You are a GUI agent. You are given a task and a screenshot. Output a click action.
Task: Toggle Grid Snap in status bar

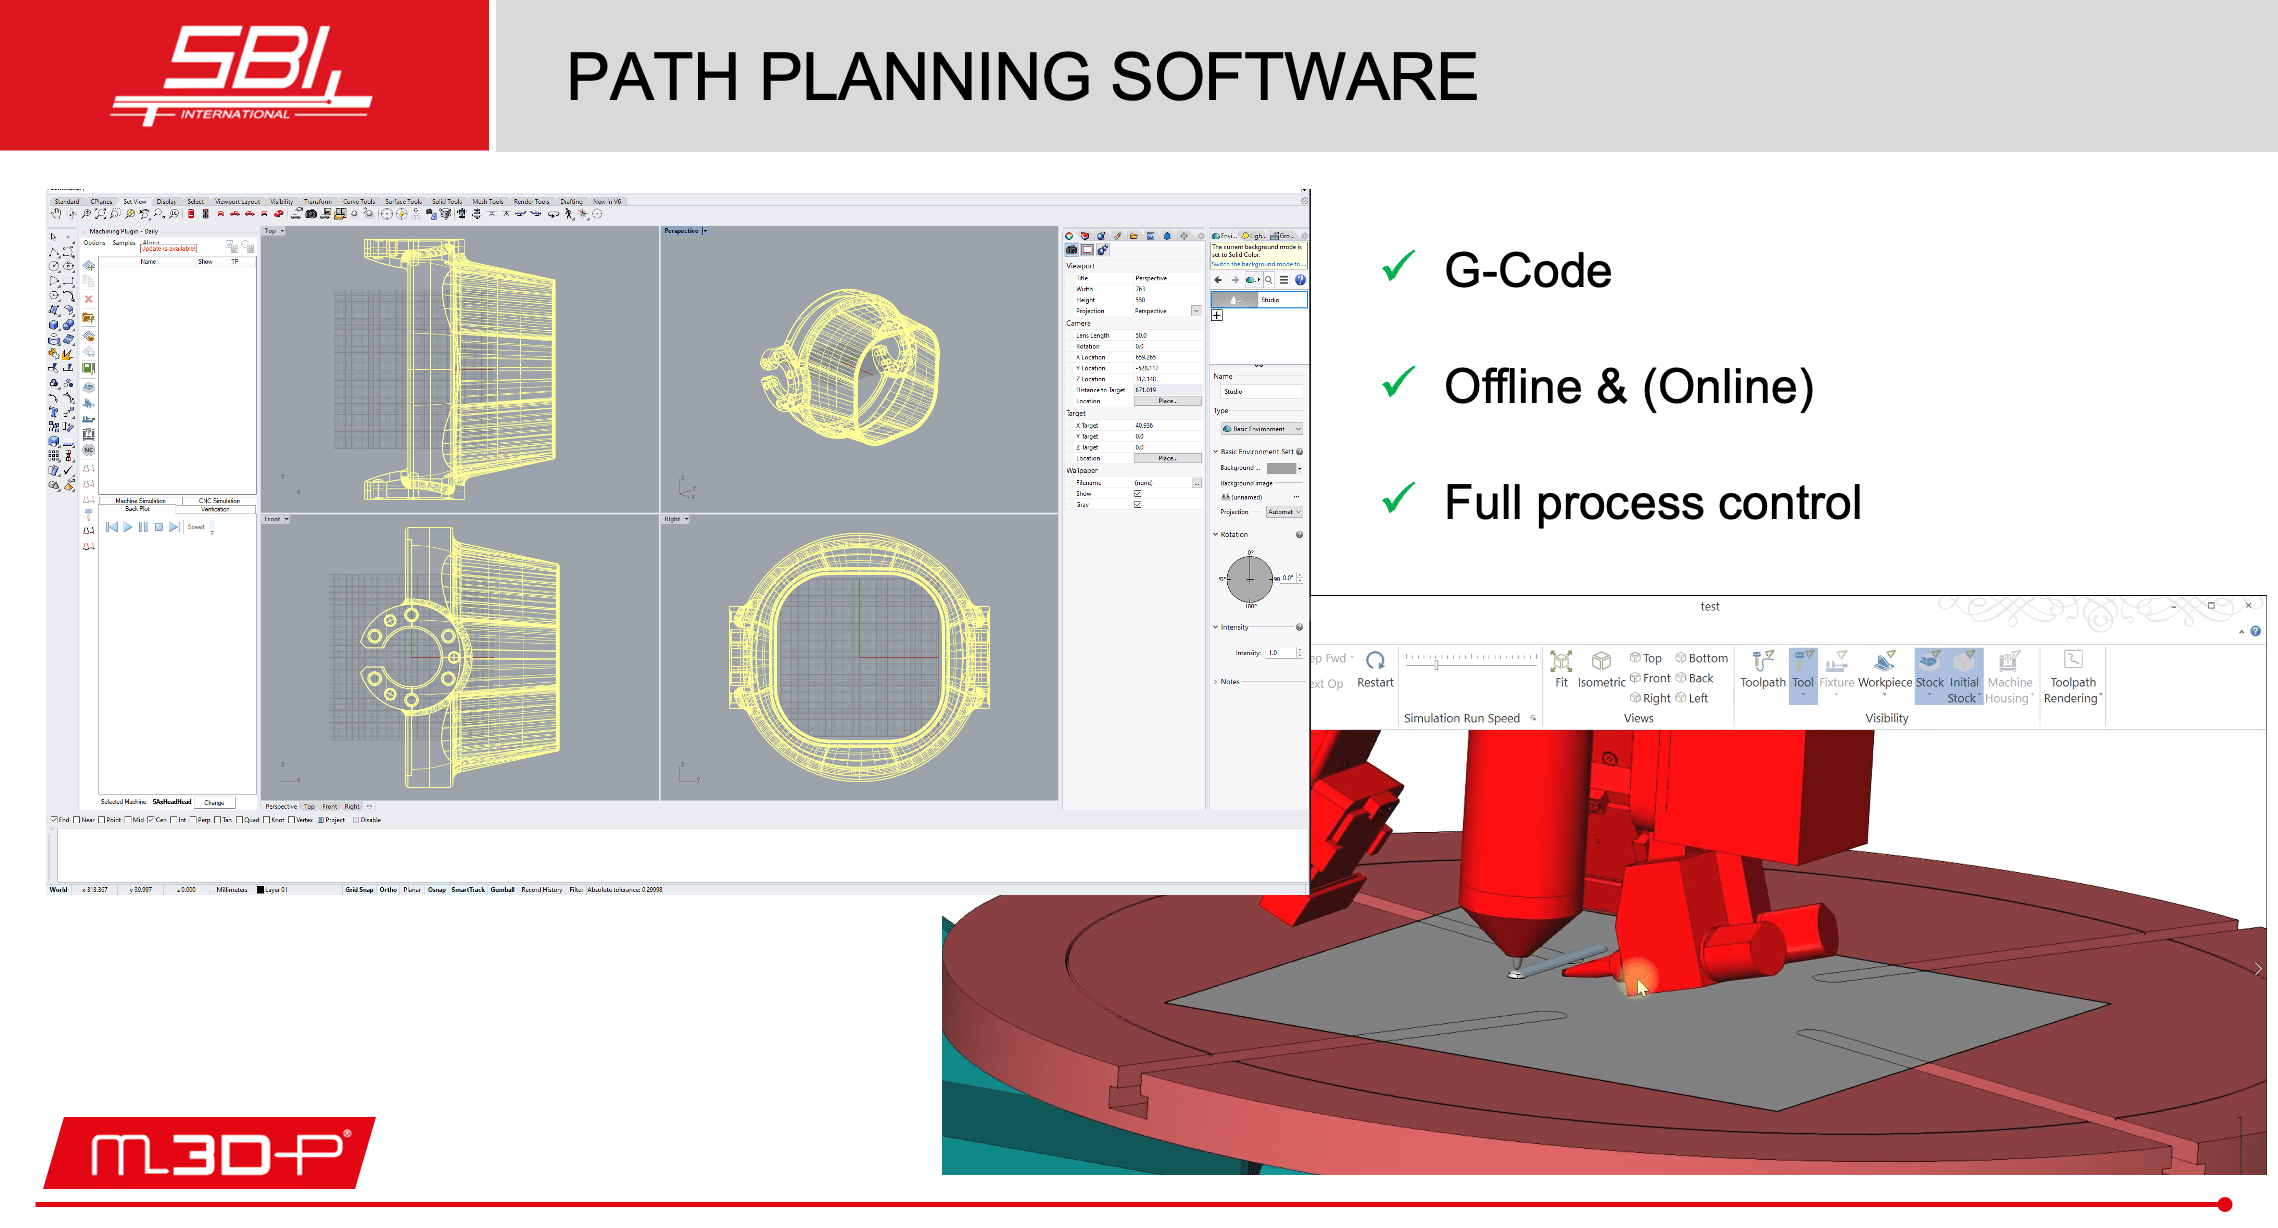(359, 890)
